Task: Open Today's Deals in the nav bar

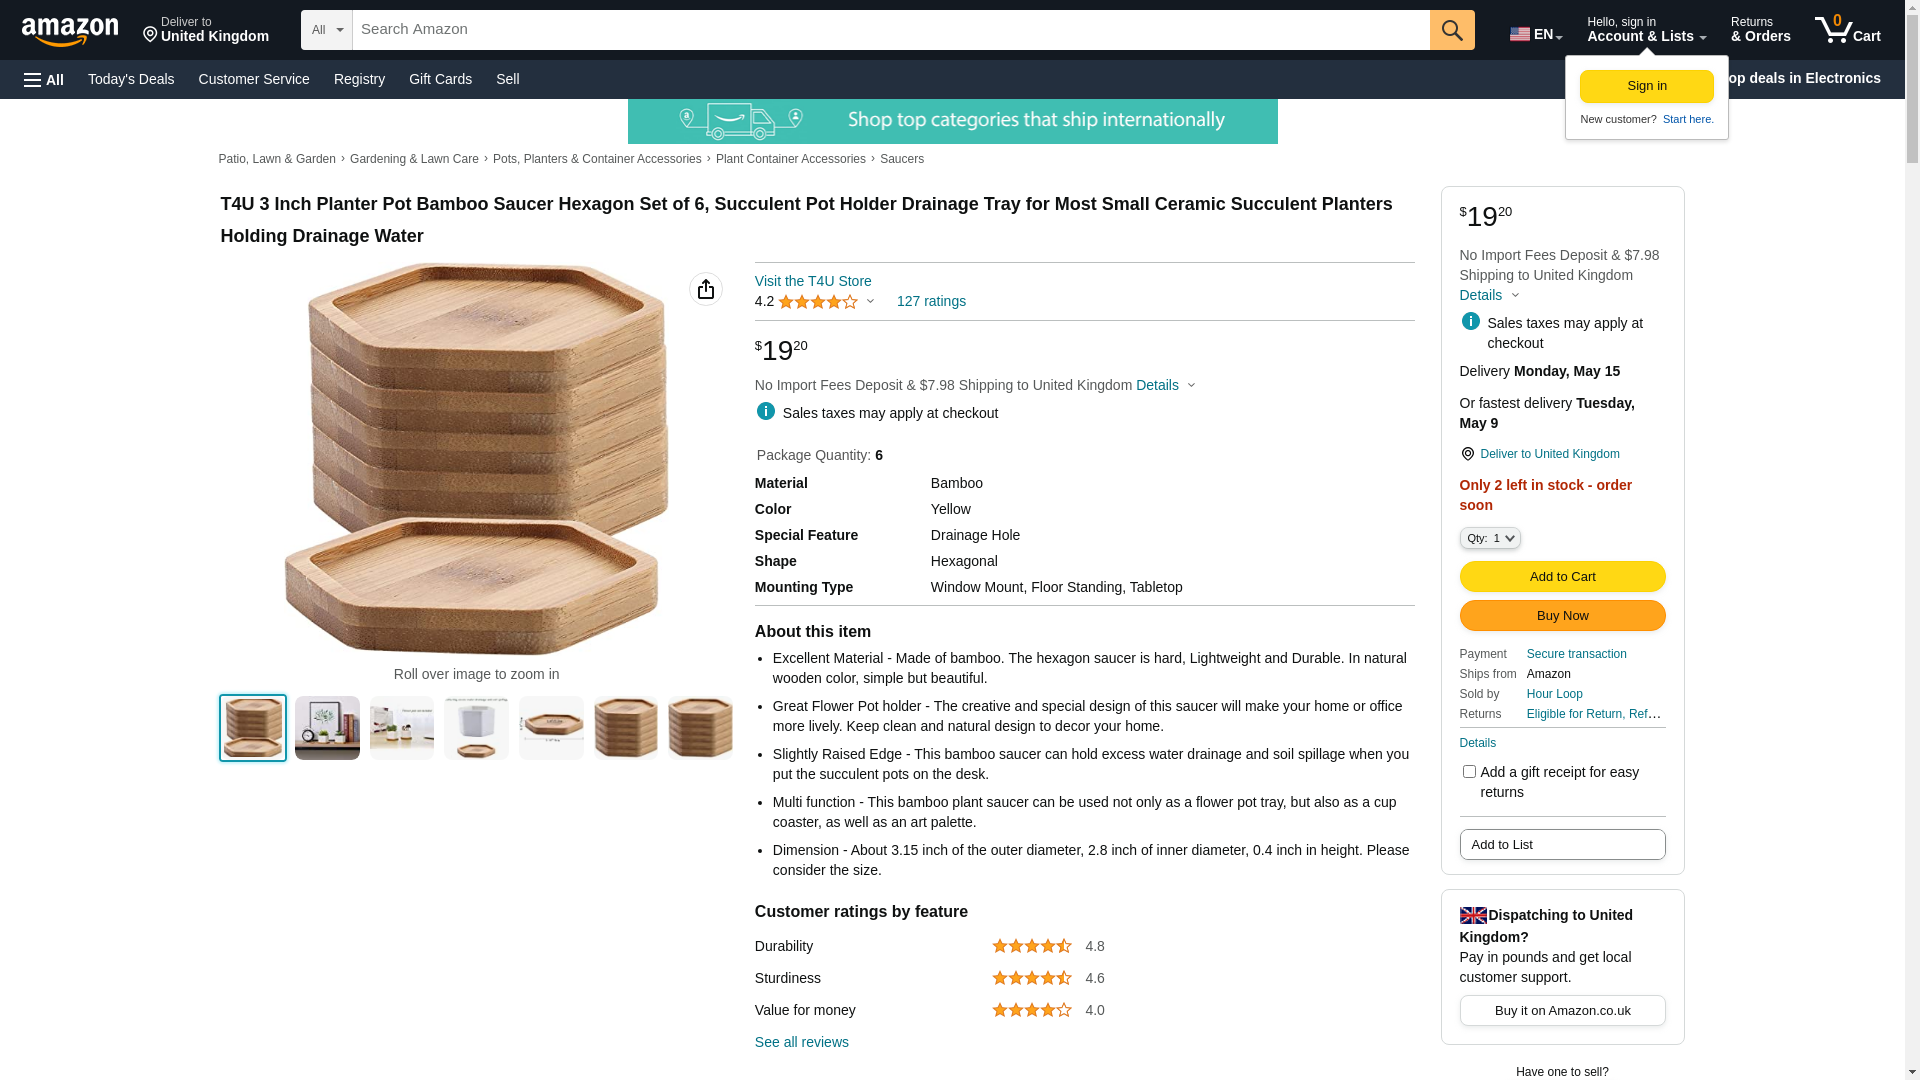Action: point(131,79)
